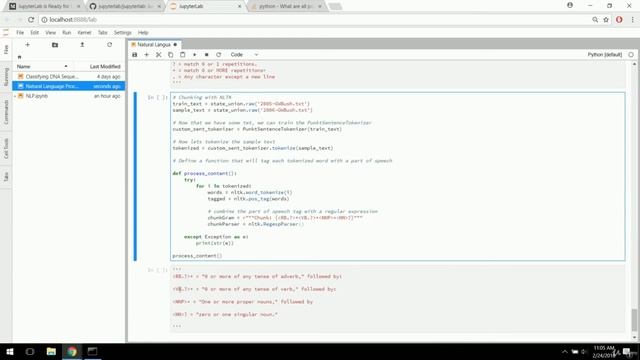Viewport: 640px width, 360px height.
Task: Open the Tabs menu
Action: tap(102, 33)
